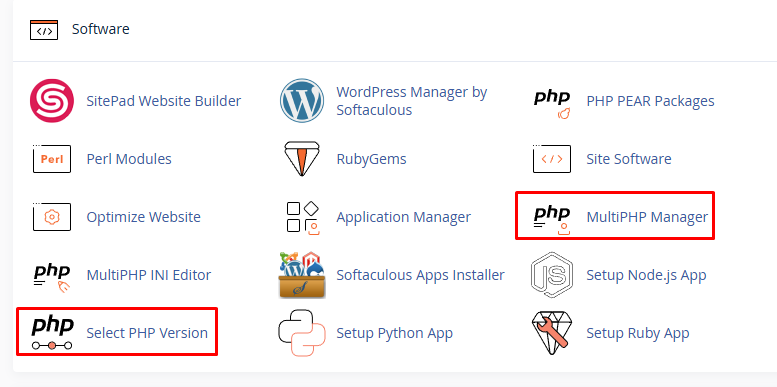Open Setup Python App link
The width and height of the screenshot is (777, 387).
click(x=394, y=333)
